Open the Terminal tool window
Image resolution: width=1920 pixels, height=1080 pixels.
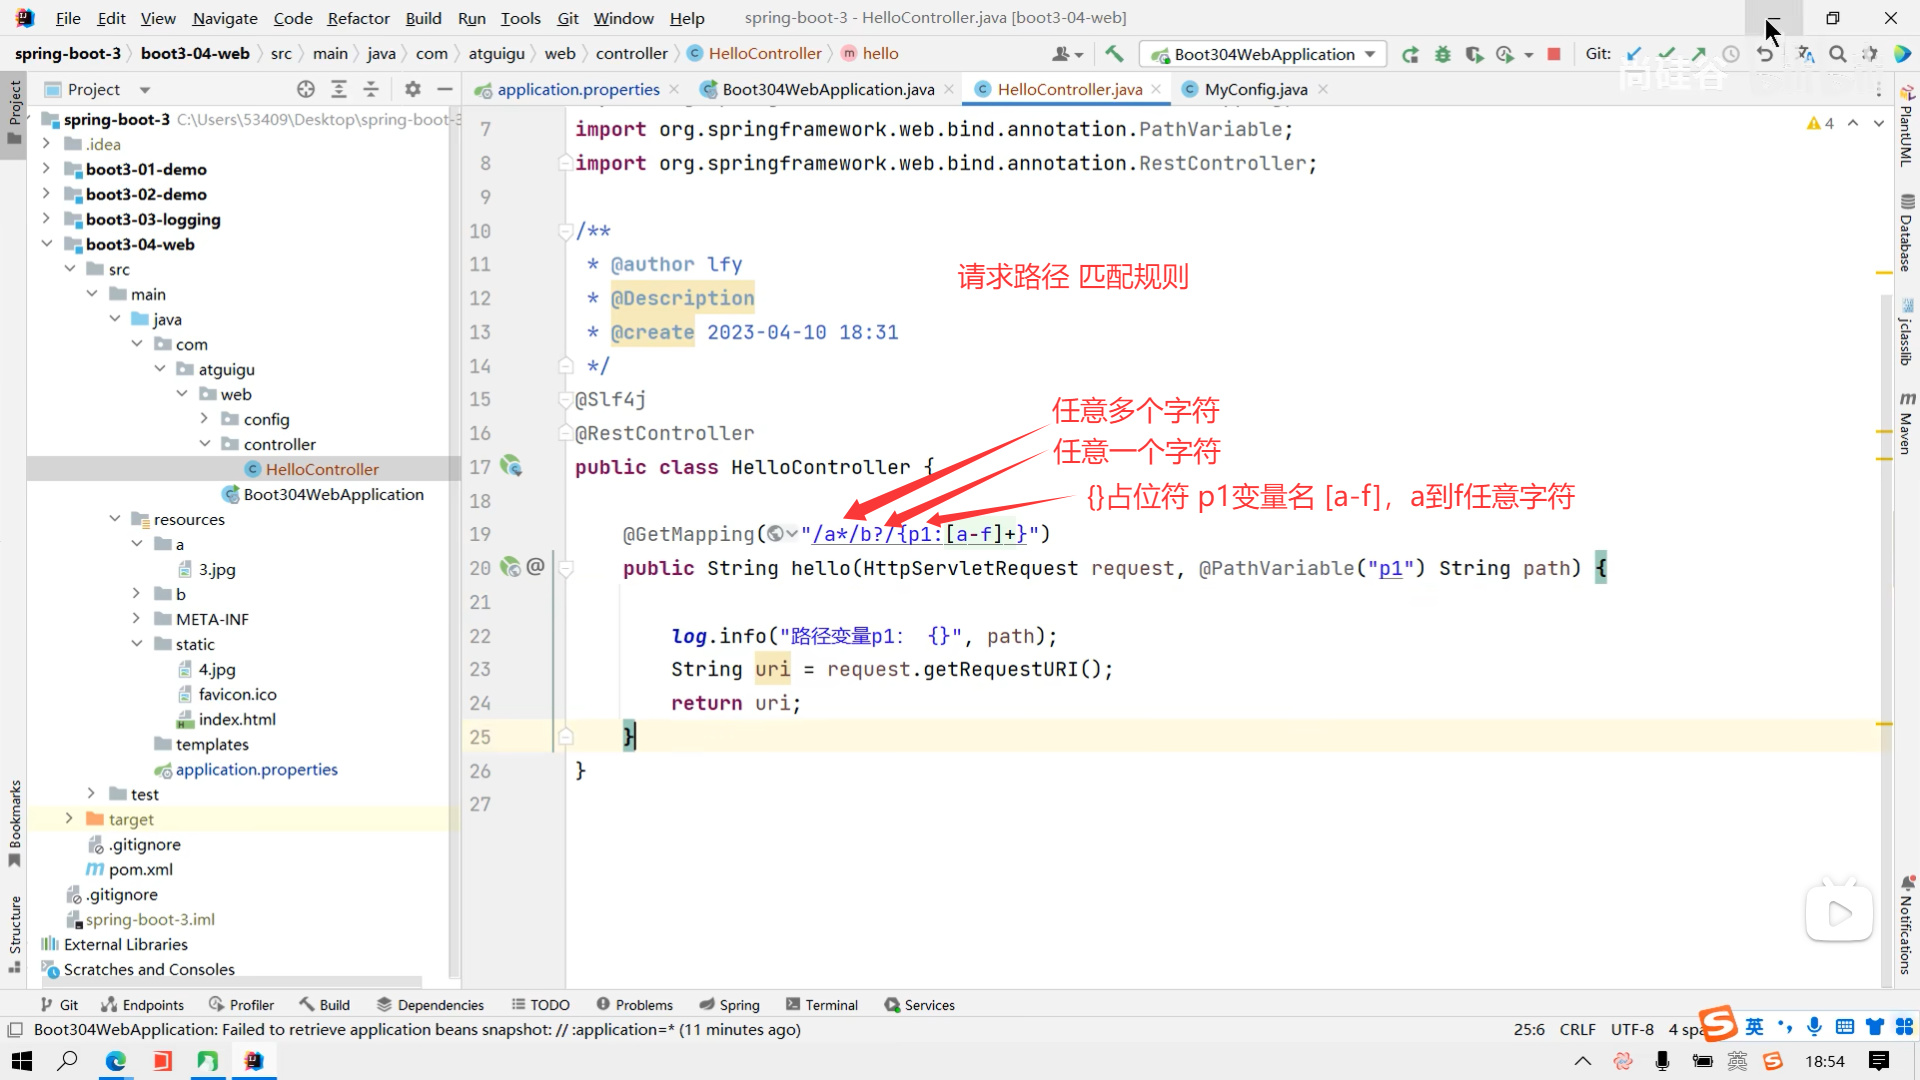click(x=822, y=1005)
